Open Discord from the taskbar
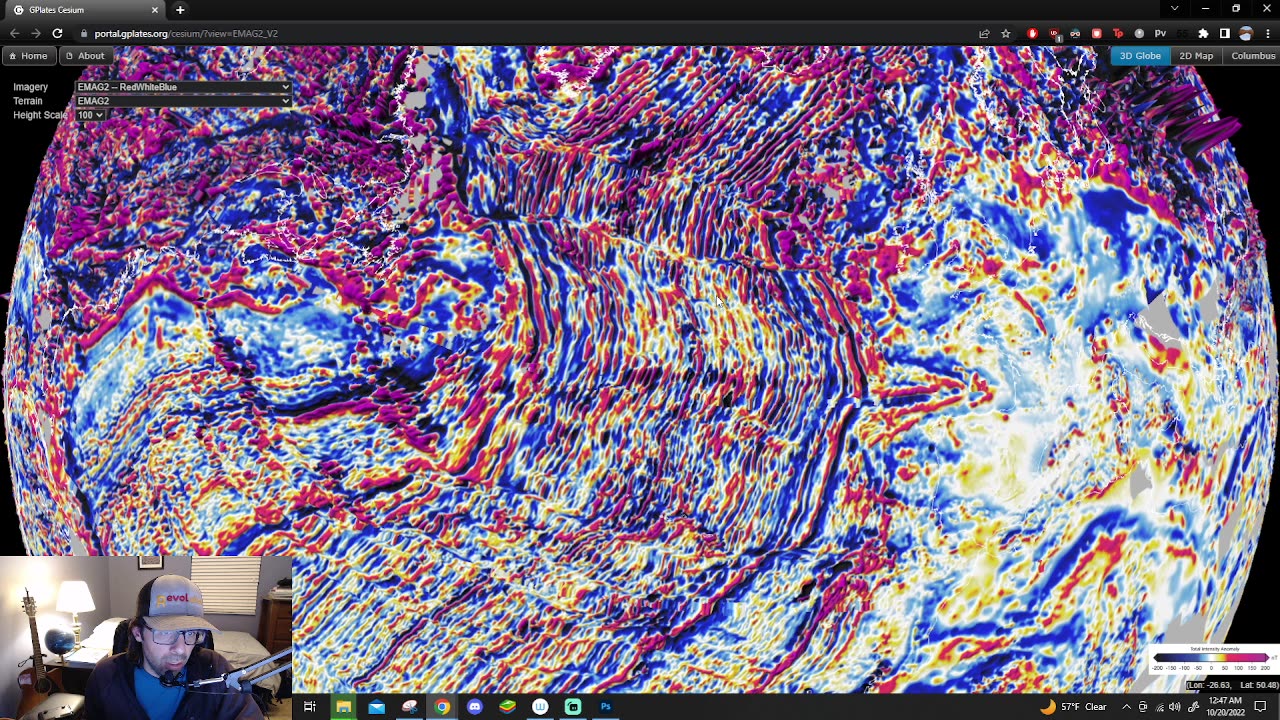This screenshot has height=720, width=1280. pyautogui.click(x=475, y=707)
